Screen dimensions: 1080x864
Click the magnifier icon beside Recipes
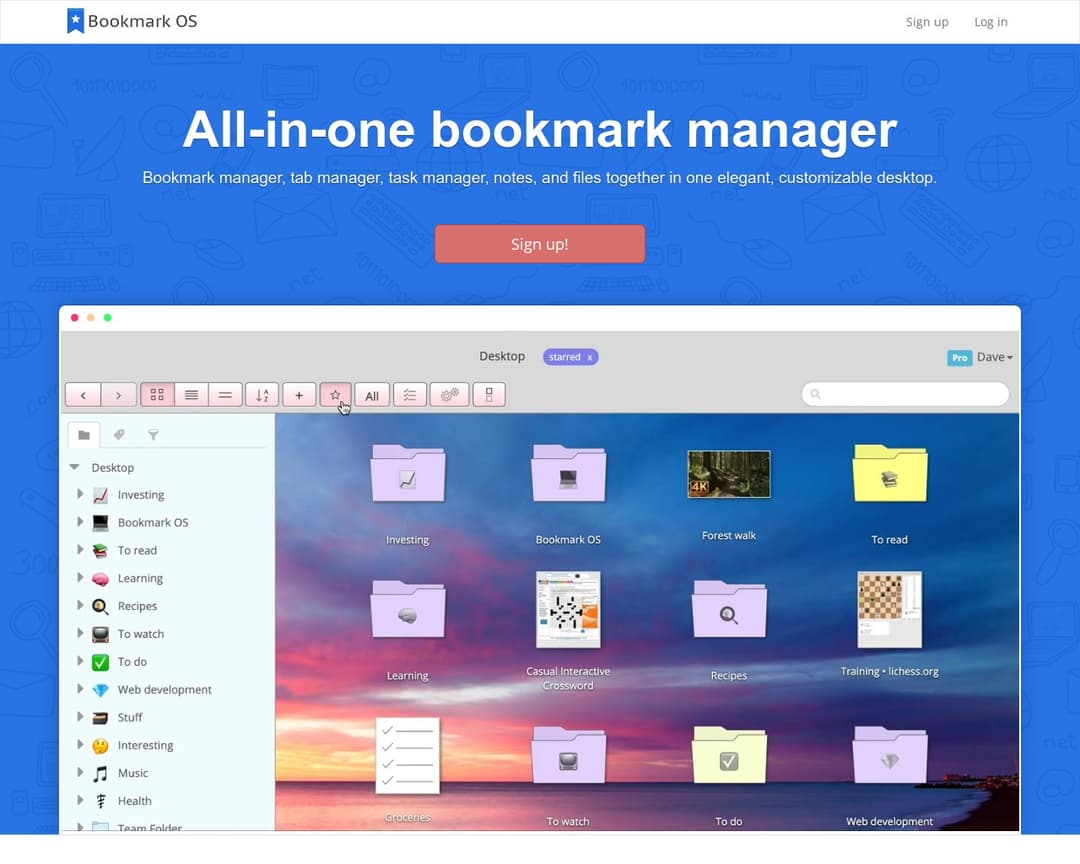point(101,606)
